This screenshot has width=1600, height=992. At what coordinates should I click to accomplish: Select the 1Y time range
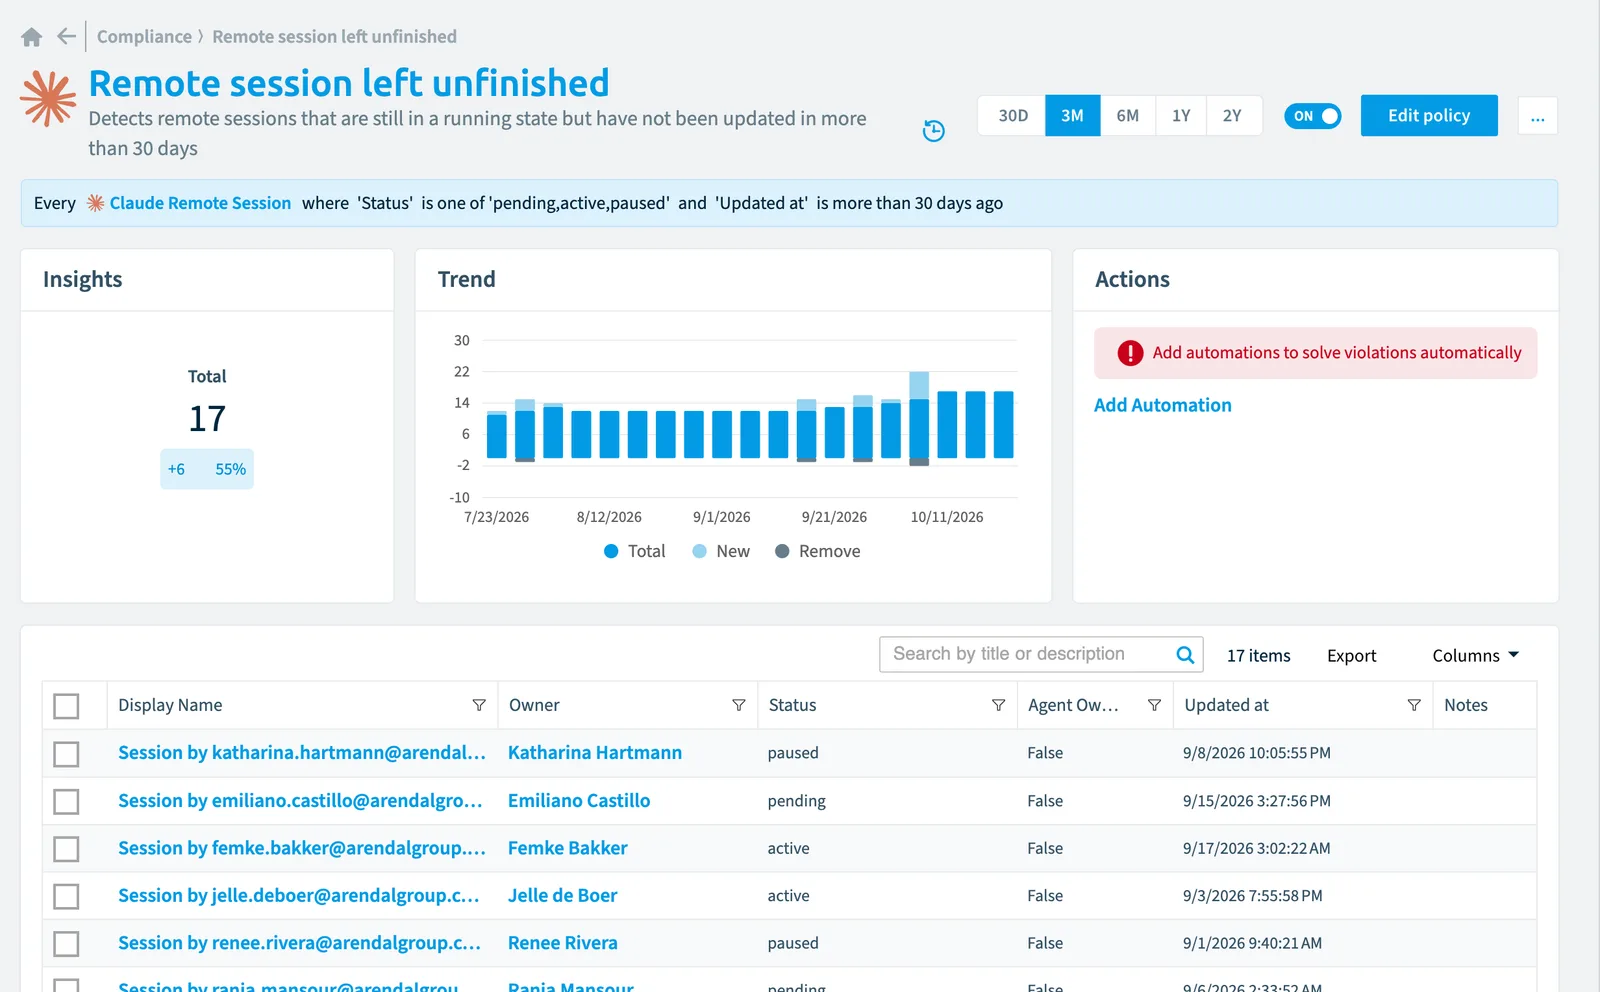tap(1181, 116)
